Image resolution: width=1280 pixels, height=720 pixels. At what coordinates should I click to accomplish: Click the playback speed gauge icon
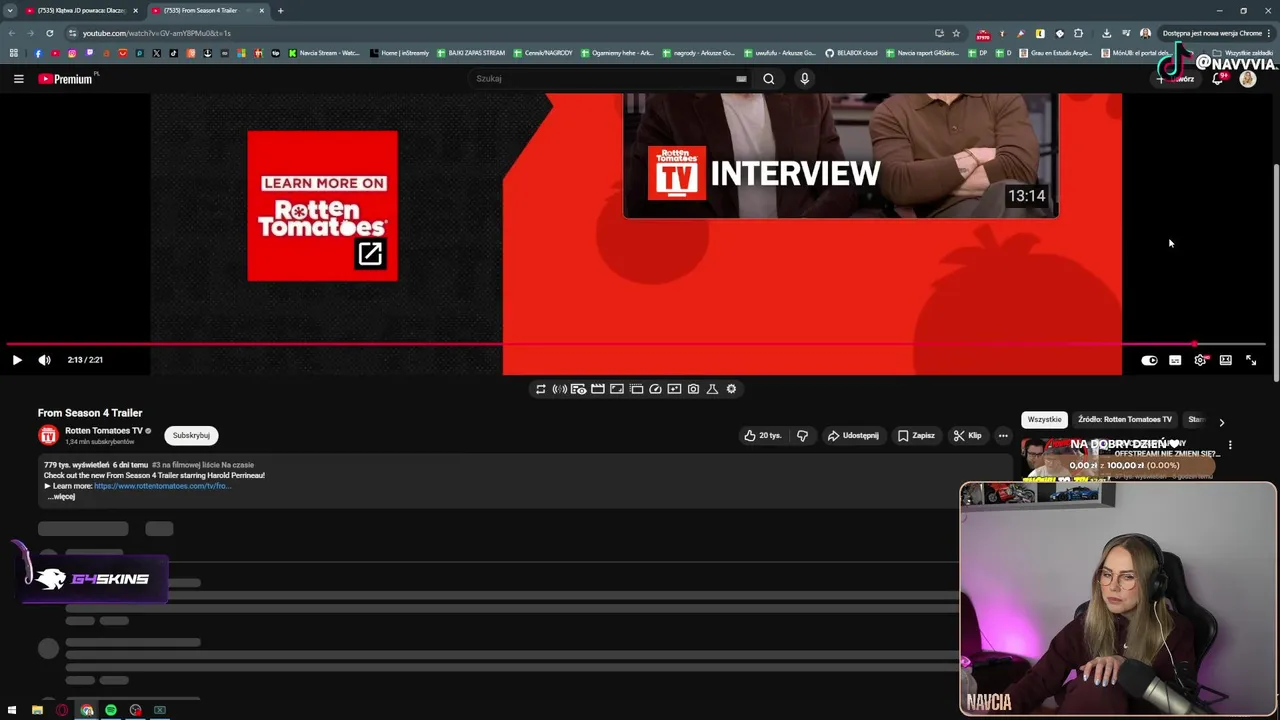pos(655,389)
